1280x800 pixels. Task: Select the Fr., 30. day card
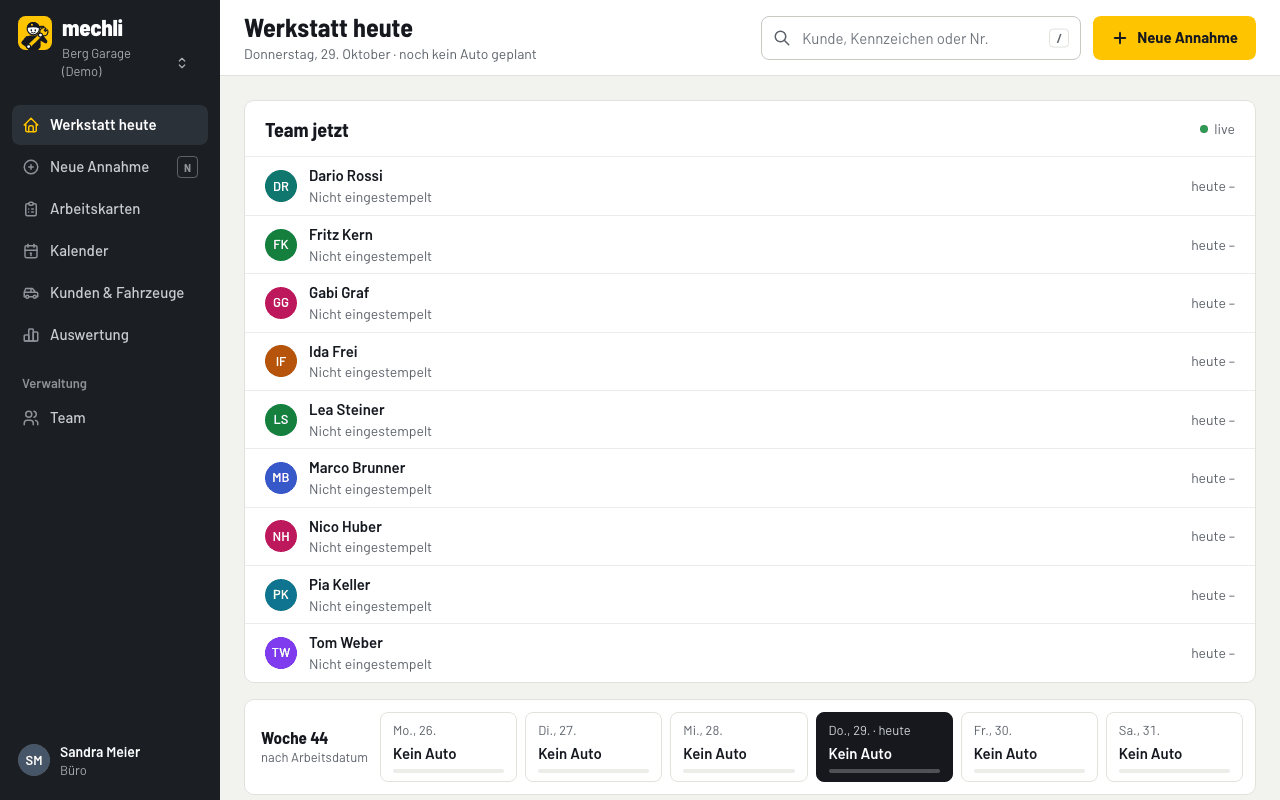click(1029, 747)
